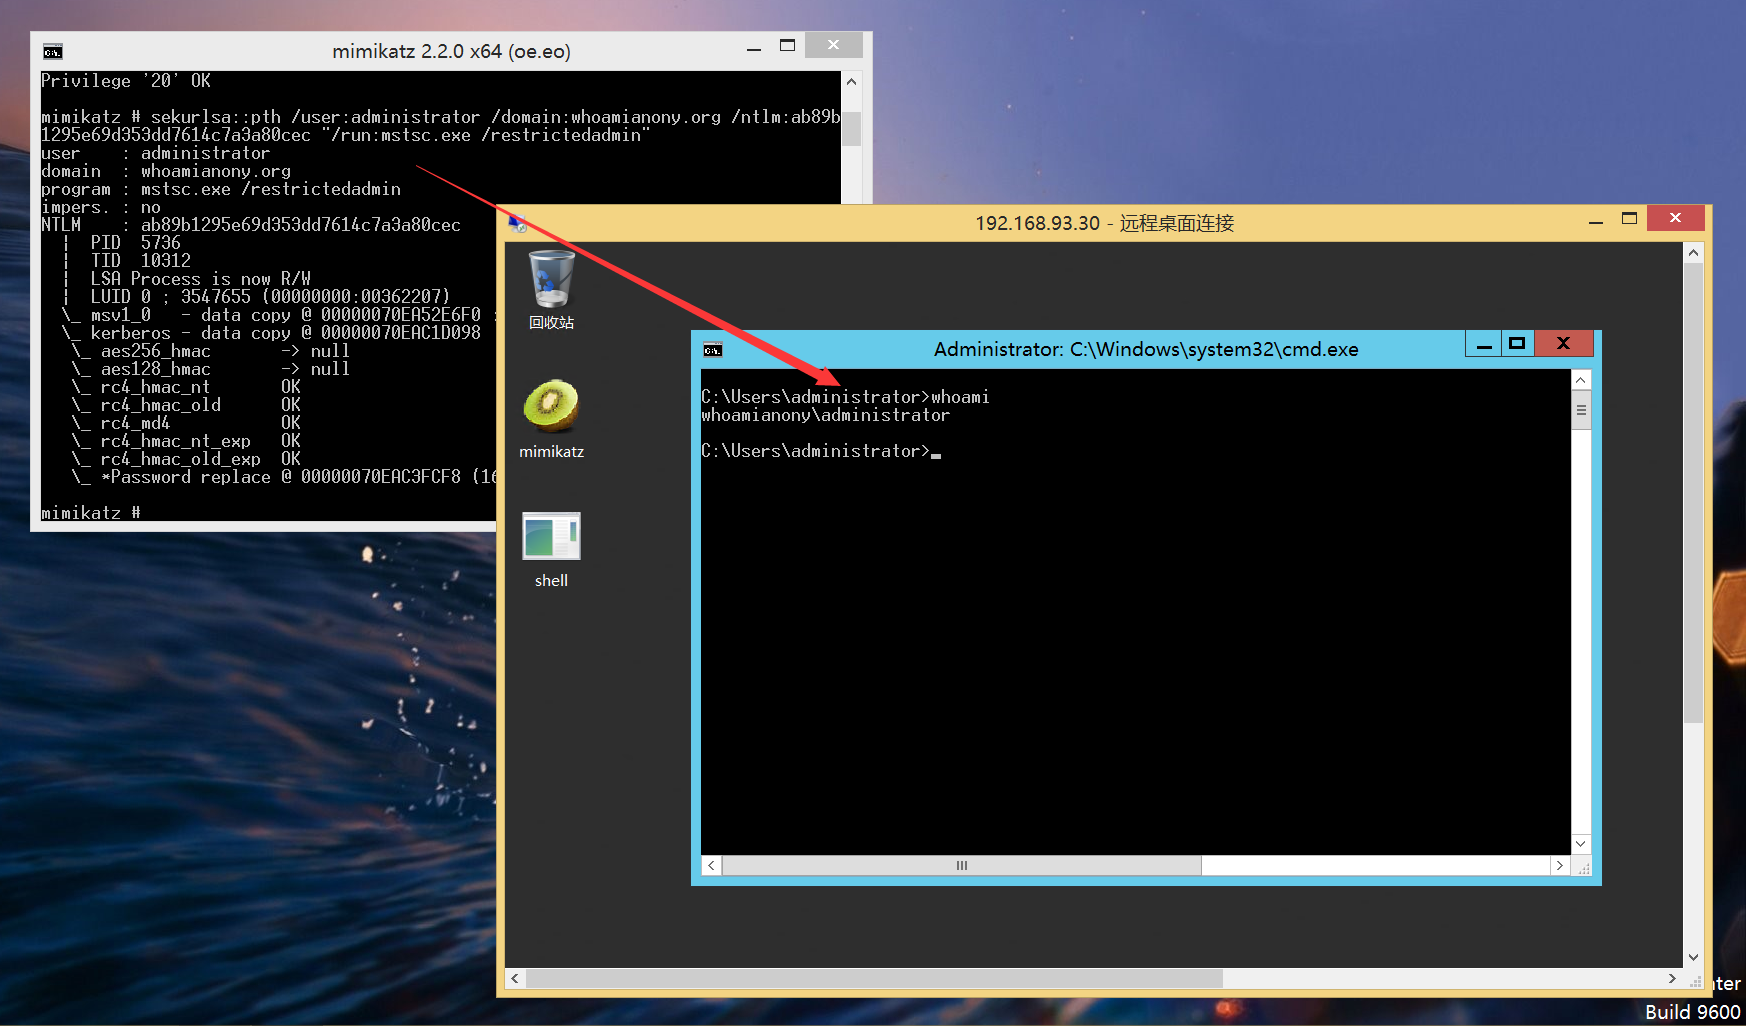Click the remote desktop horizontal scroll-left arrow
Screen dimensions: 1746x1026
(515, 979)
